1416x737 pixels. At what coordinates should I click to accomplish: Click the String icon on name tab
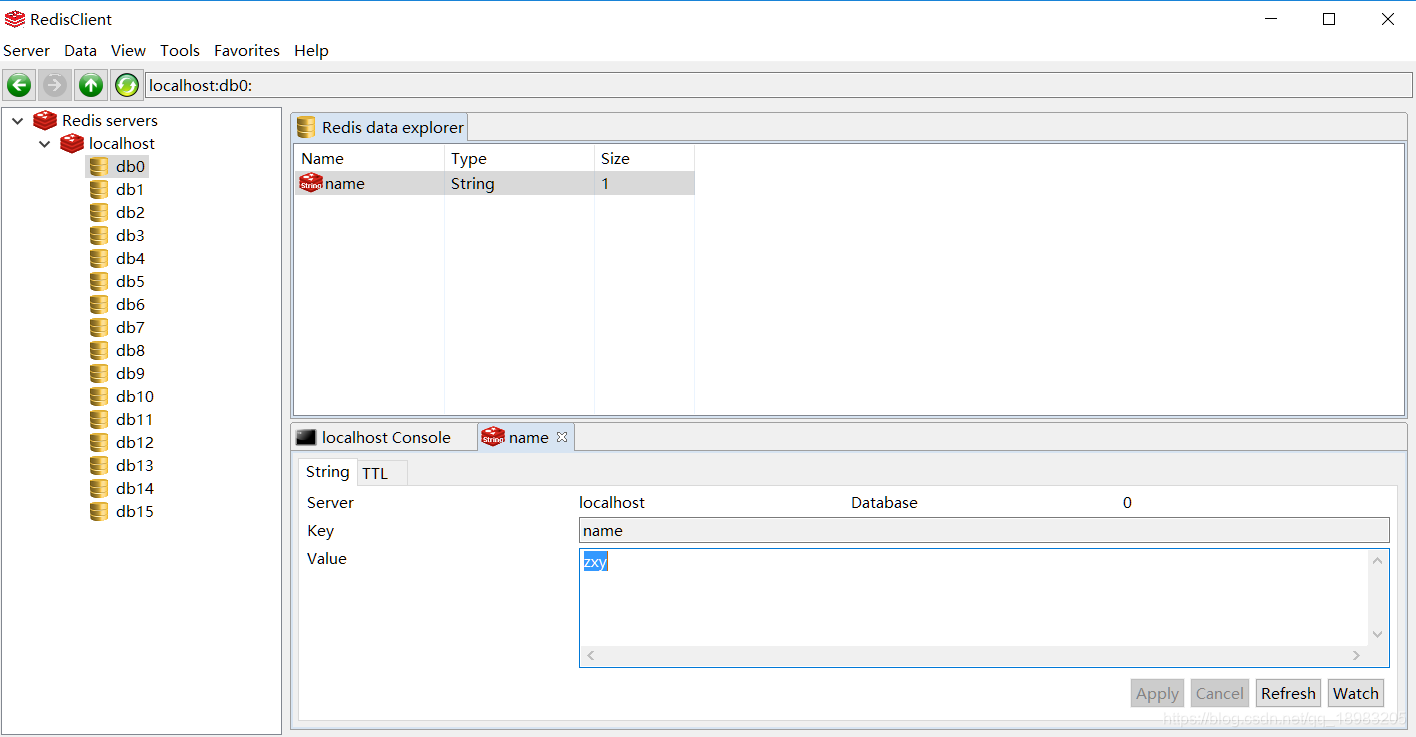(x=493, y=437)
